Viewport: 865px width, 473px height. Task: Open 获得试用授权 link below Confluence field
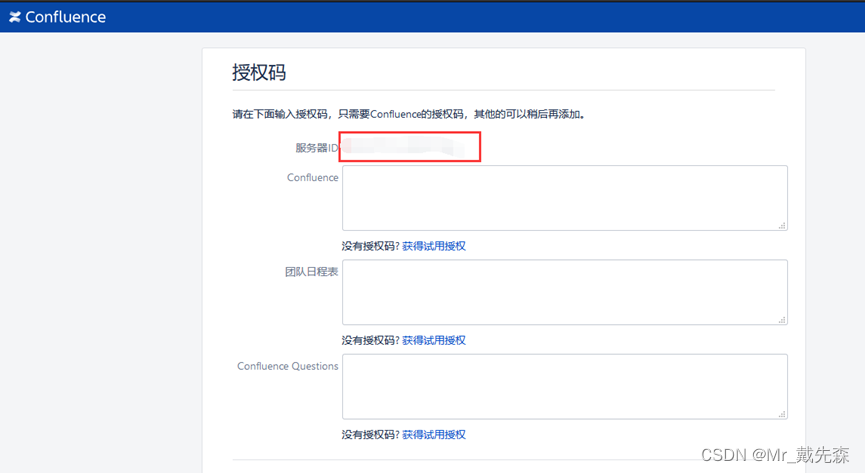click(x=434, y=246)
